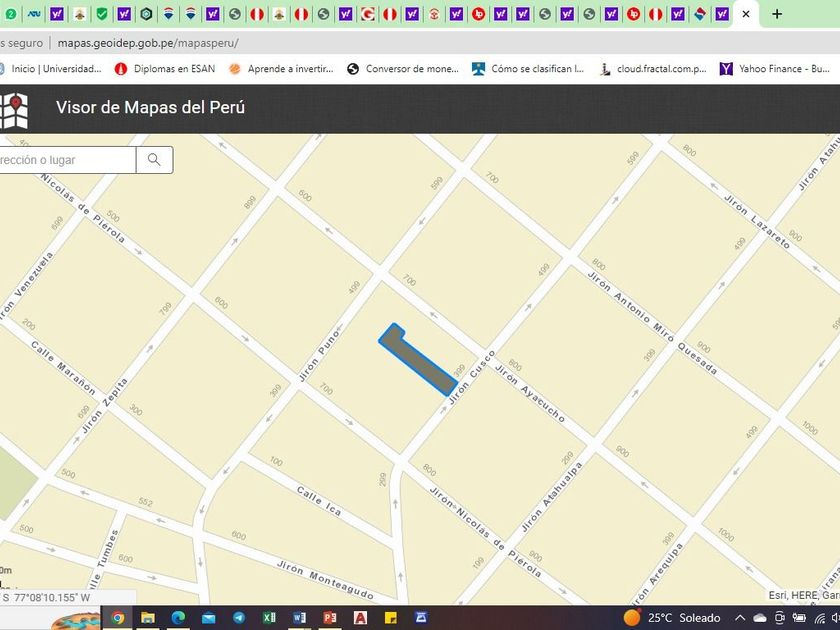Click in the address search field
The image size is (840, 630).
[x=65, y=160]
